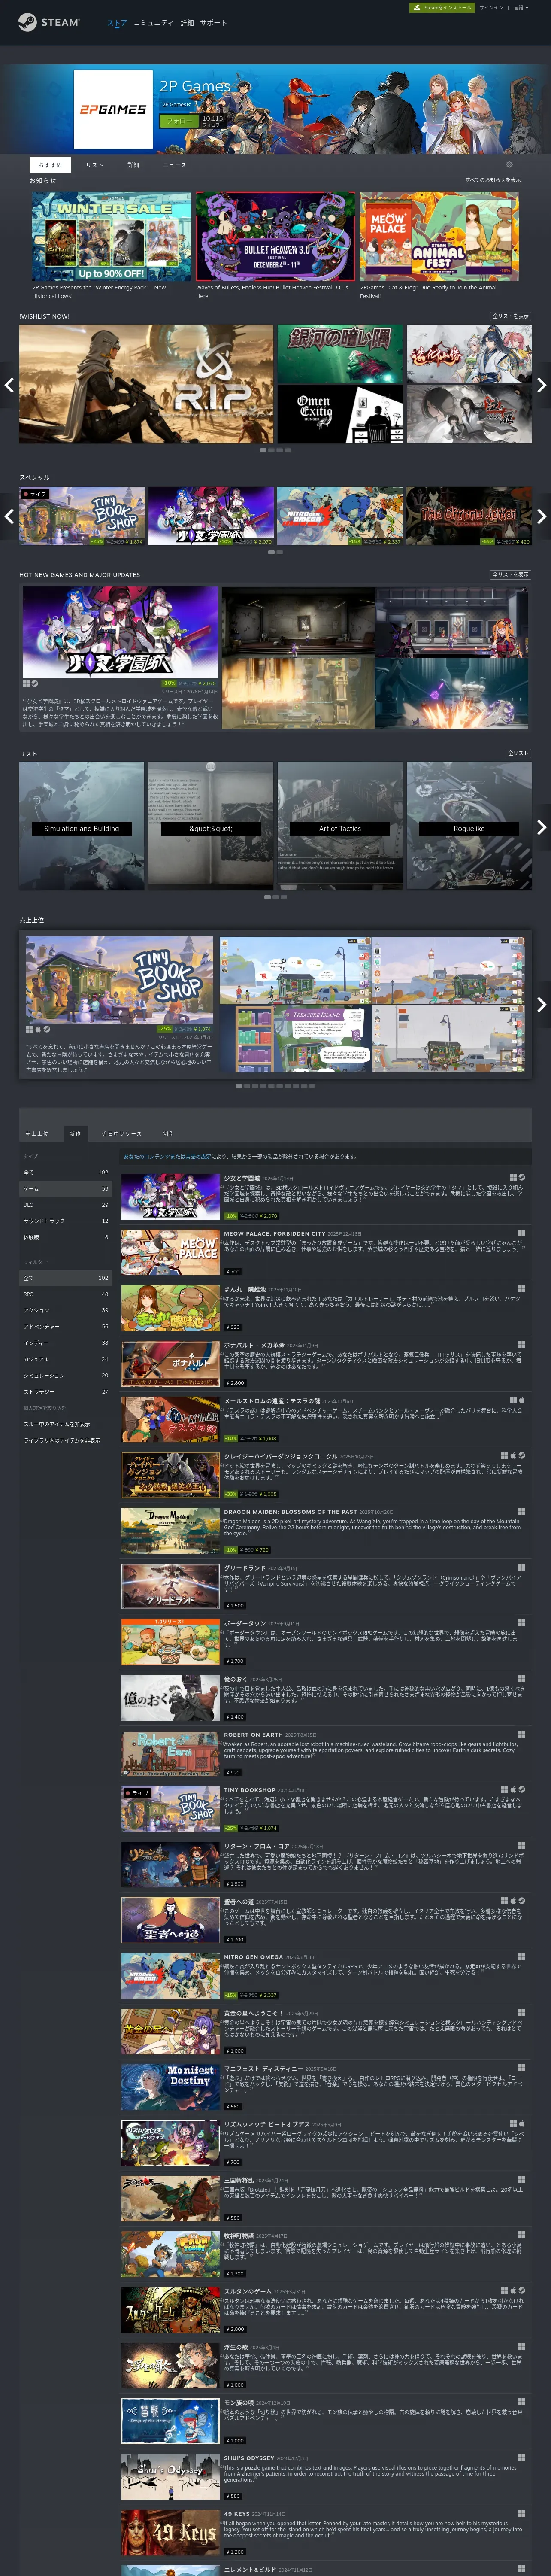The image size is (551, 2576).
Task: Filter type by ゲーム (53)
Action: pos(66,1189)
